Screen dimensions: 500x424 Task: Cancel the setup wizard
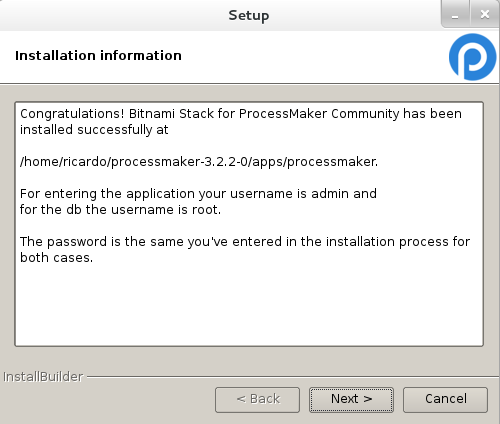(445, 399)
